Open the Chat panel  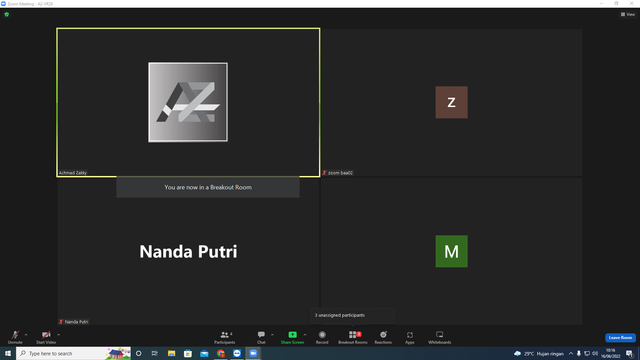pos(261,337)
